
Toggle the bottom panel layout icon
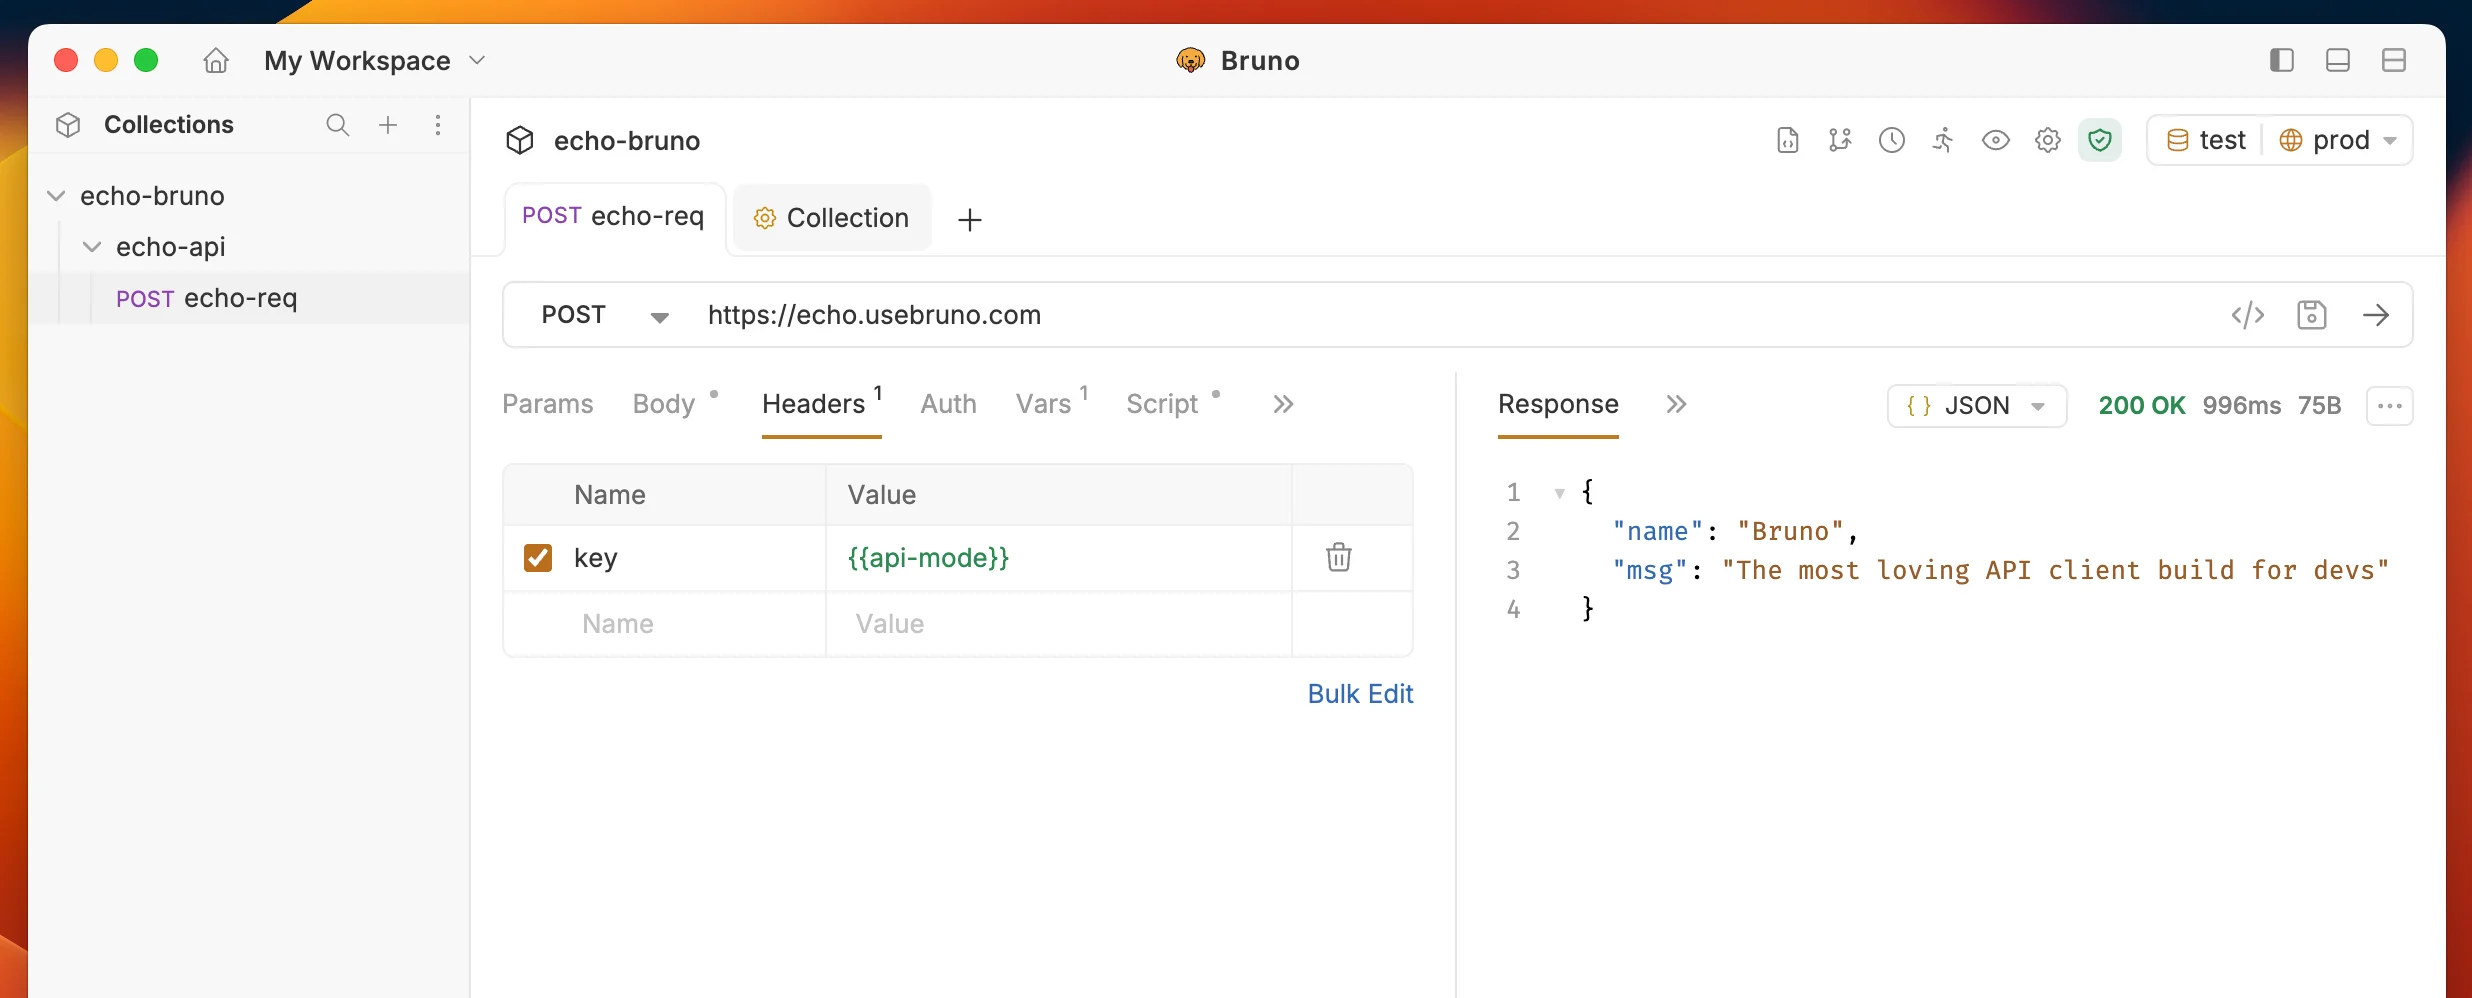[x=2337, y=61]
